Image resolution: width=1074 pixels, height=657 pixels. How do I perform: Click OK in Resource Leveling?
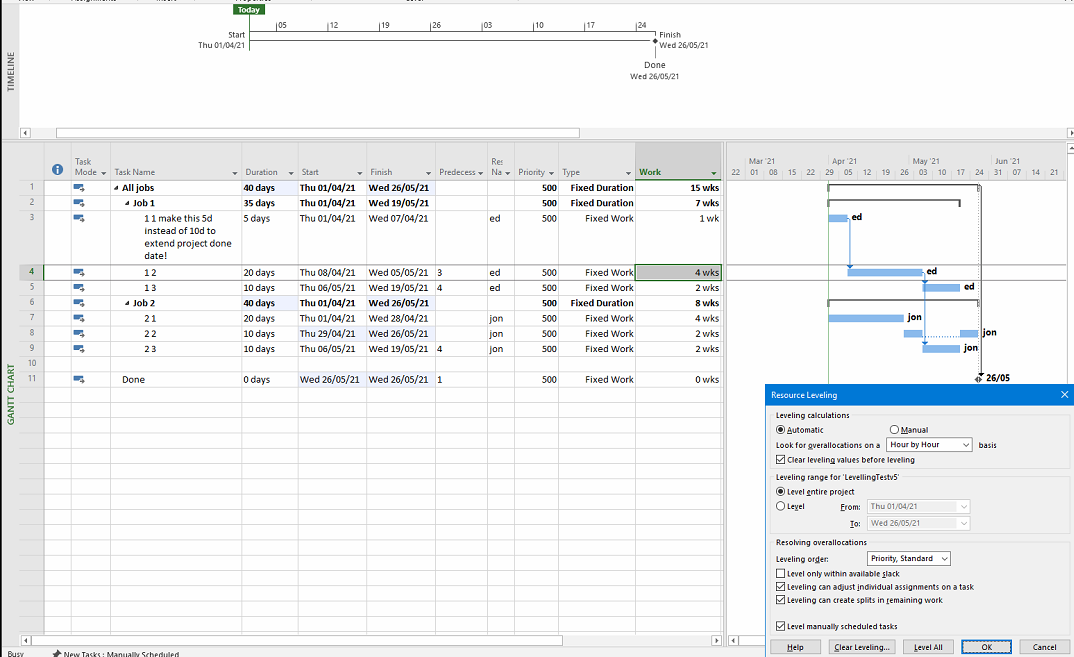click(986, 647)
